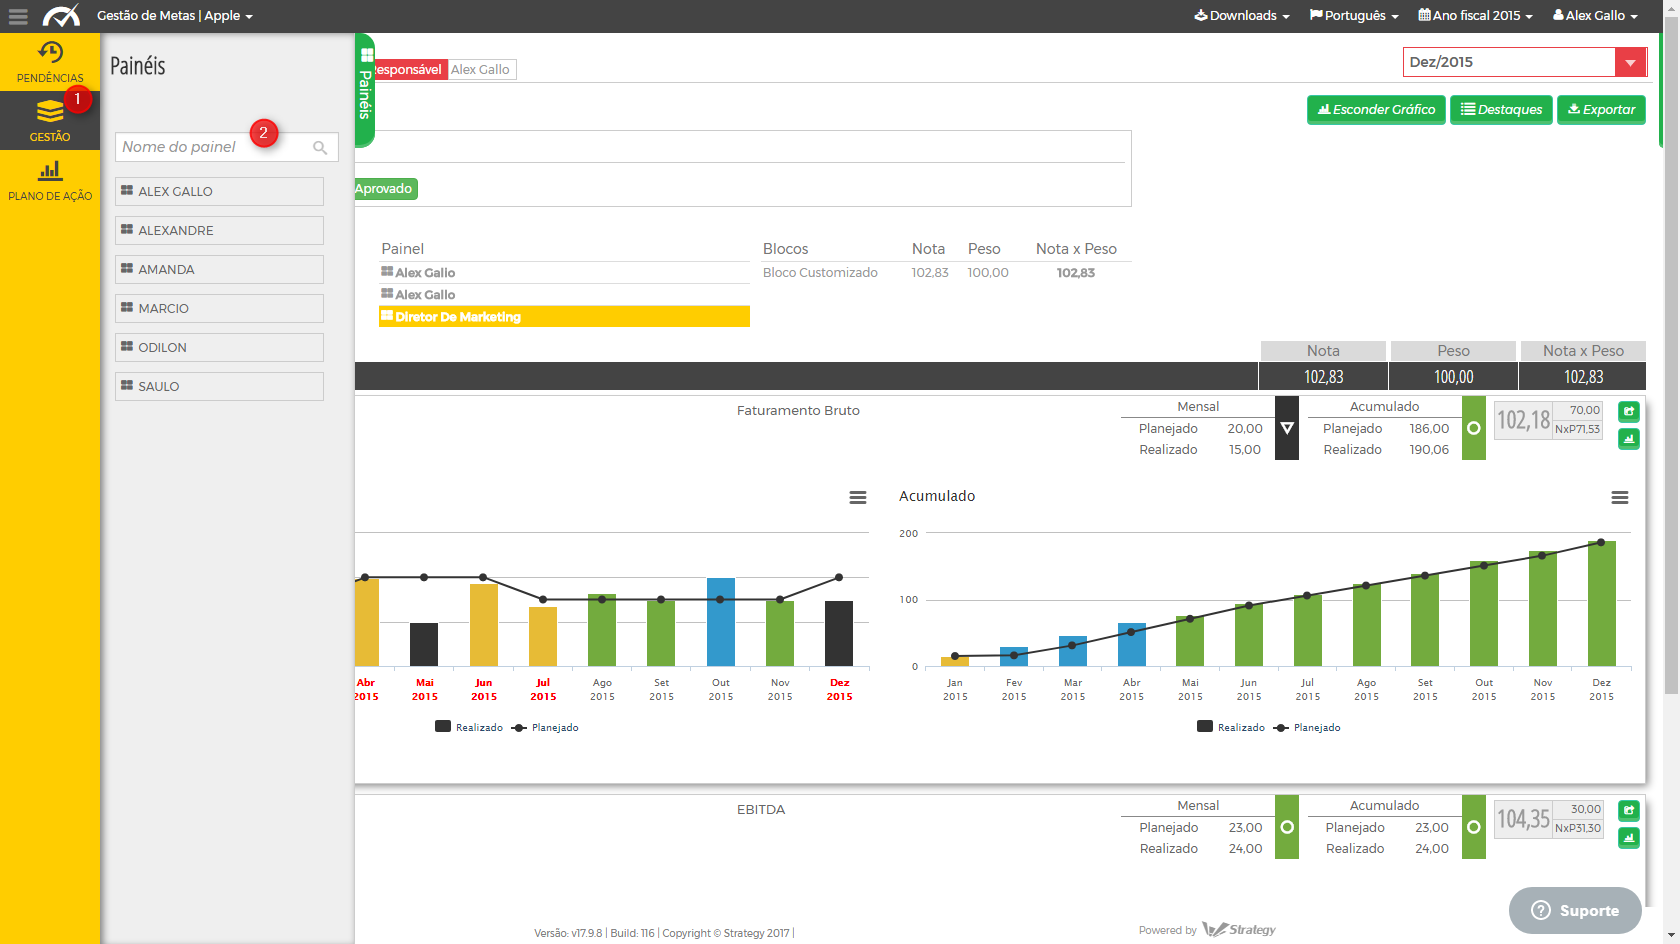The height and width of the screenshot is (944, 1680).
Task: Select the highlighted Diretor De Marketing row
Action: (564, 317)
